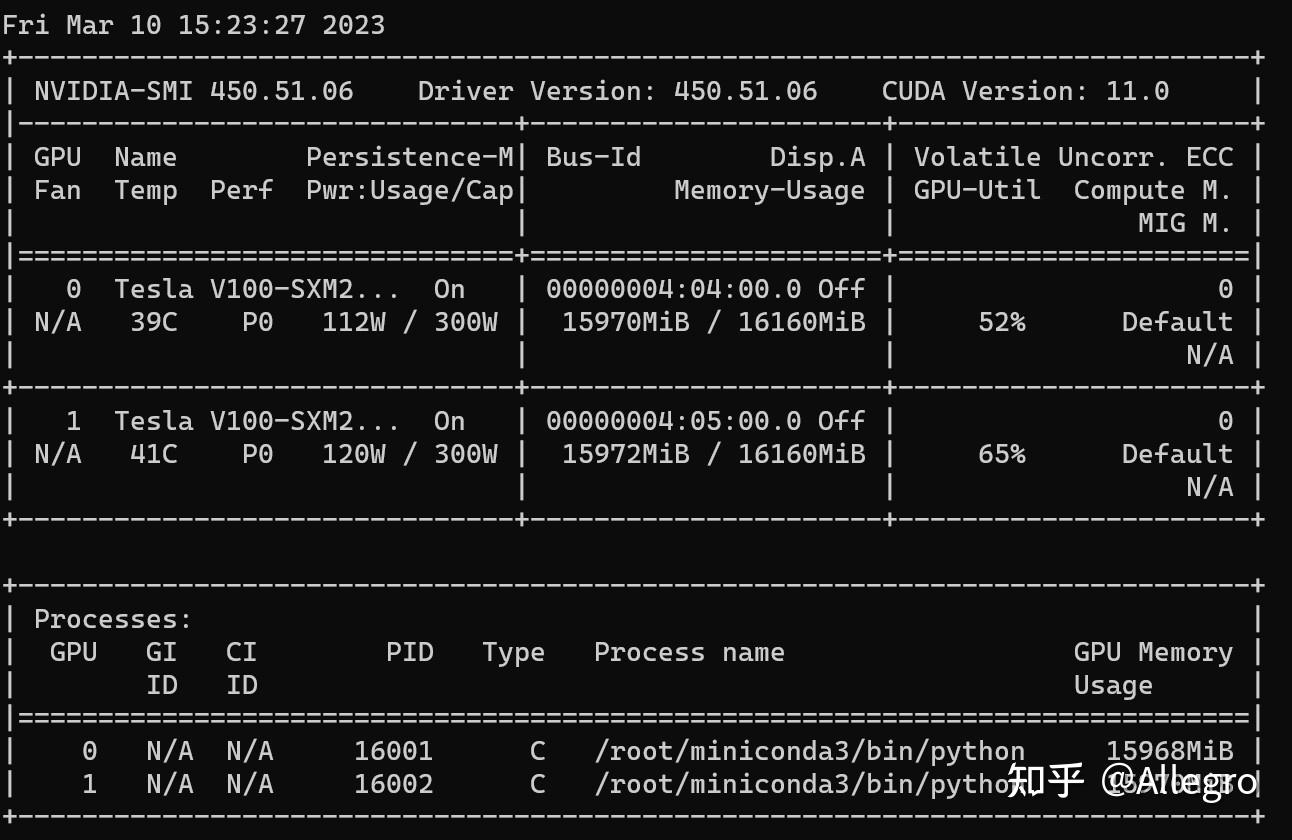Select process ID 16002
Image resolution: width=1292 pixels, height=840 pixels.
(x=393, y=784)
